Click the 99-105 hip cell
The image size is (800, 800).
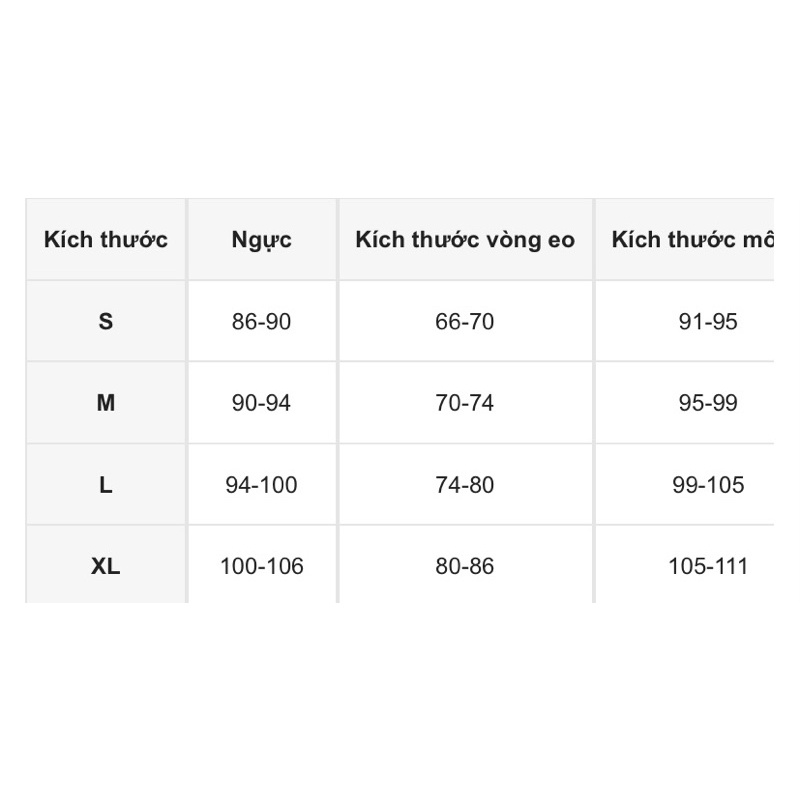[x=708, y=485]
